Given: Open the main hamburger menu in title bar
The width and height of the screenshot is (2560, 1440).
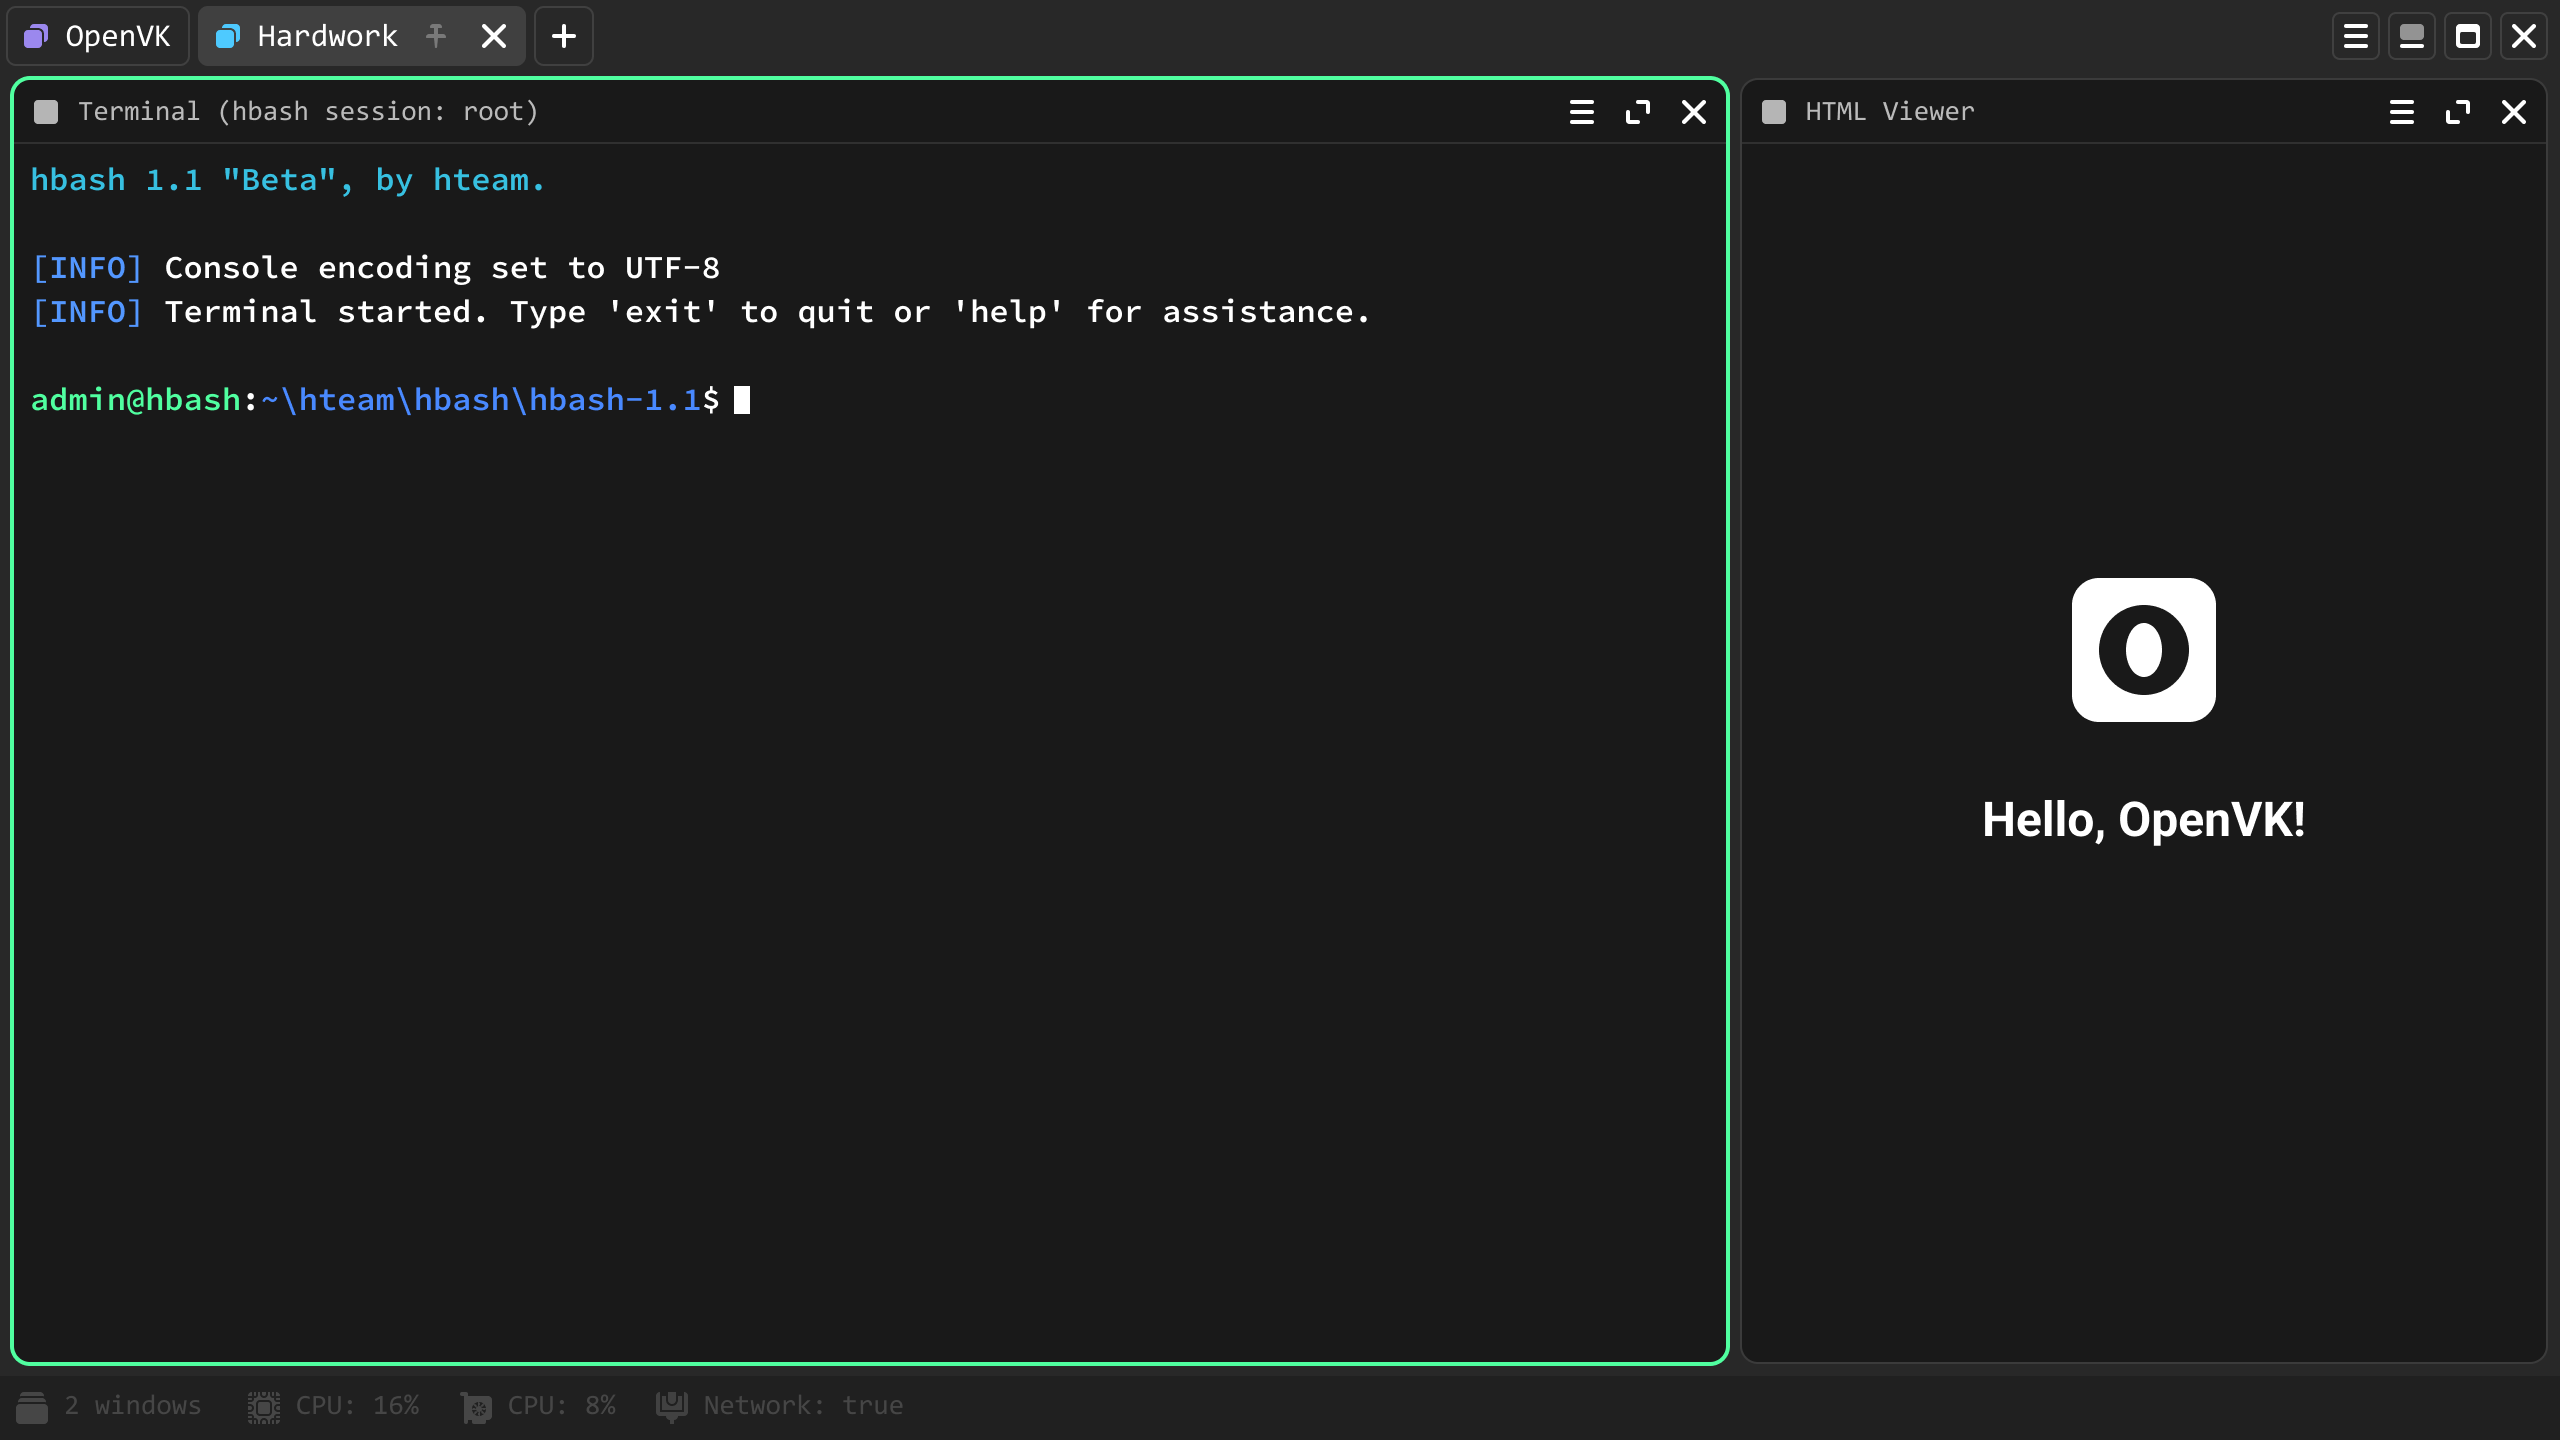Looking at the screenshot, I should click(2356, 37).
